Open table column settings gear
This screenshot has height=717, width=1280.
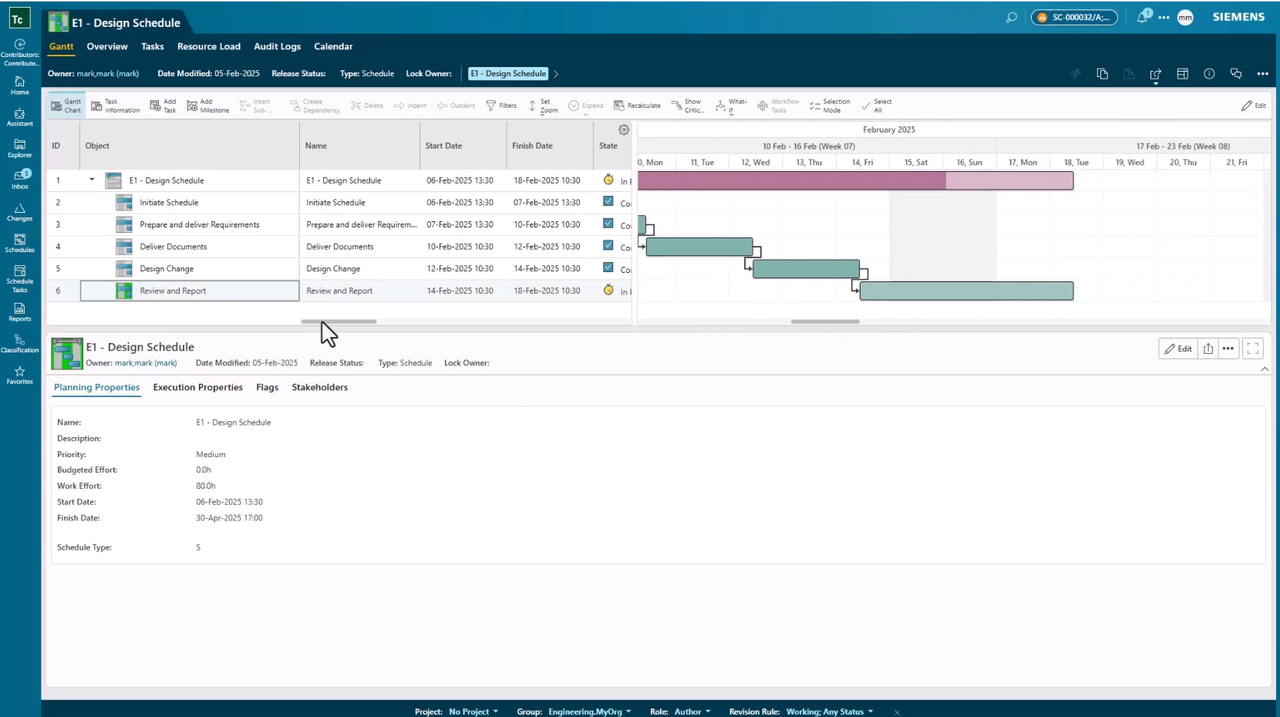point(624,130)
